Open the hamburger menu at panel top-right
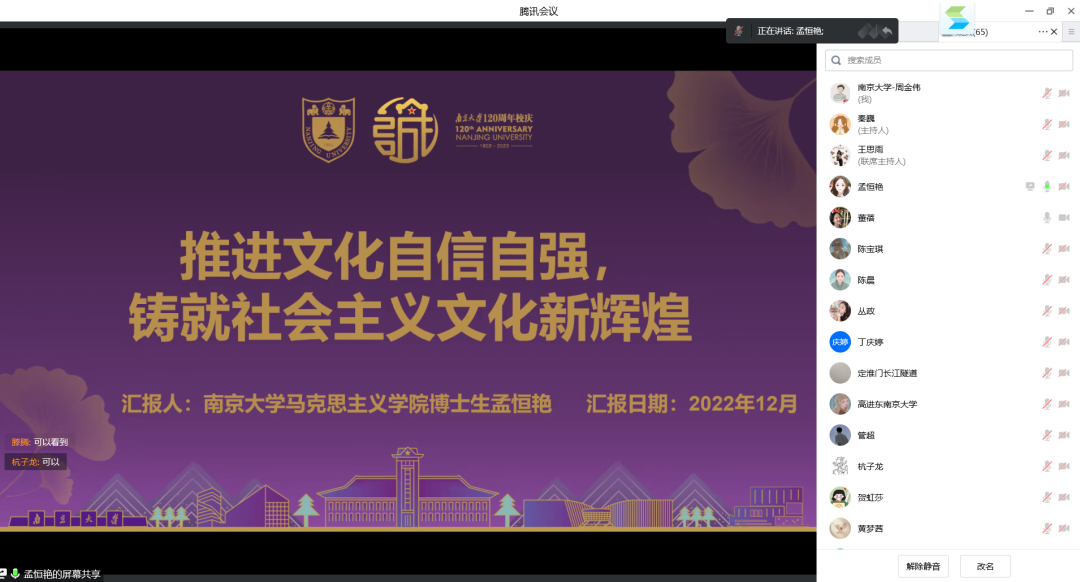The height and width of the screenshot is (582, 1080). pyautogui.click(x=1071, y=32)
